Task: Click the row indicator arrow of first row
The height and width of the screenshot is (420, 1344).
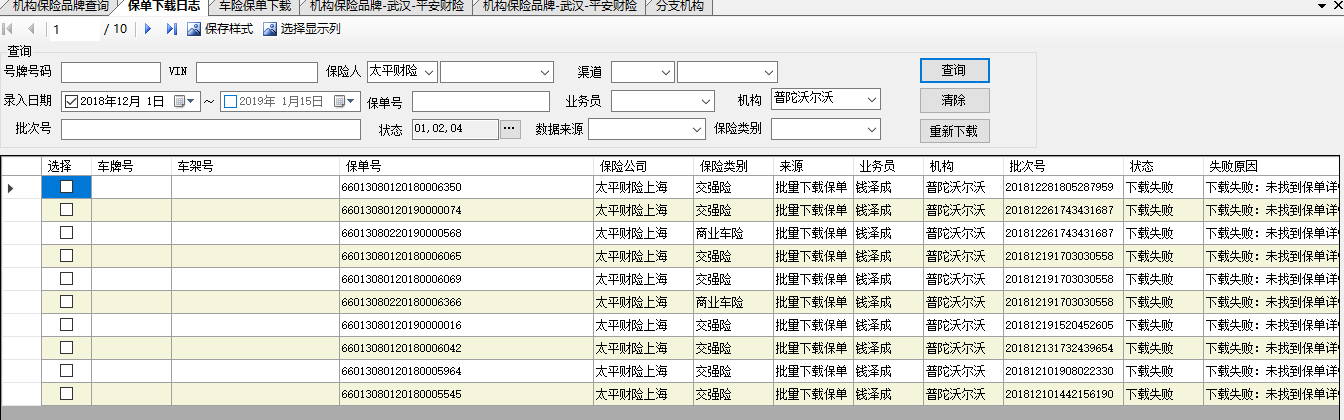Action: pos(11,187)
